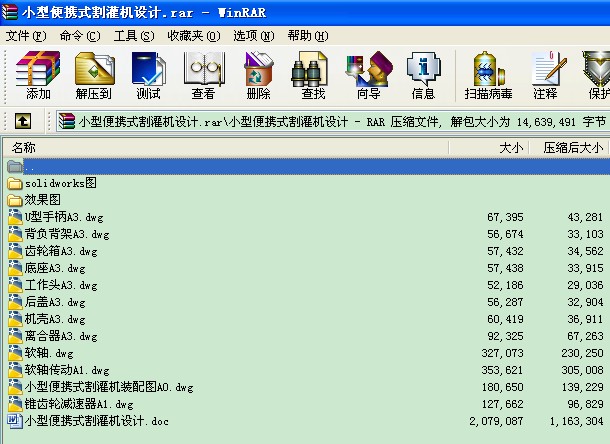Select the solidworks图 folder
This screenshot has height=444, width=610.
(60, 183)
